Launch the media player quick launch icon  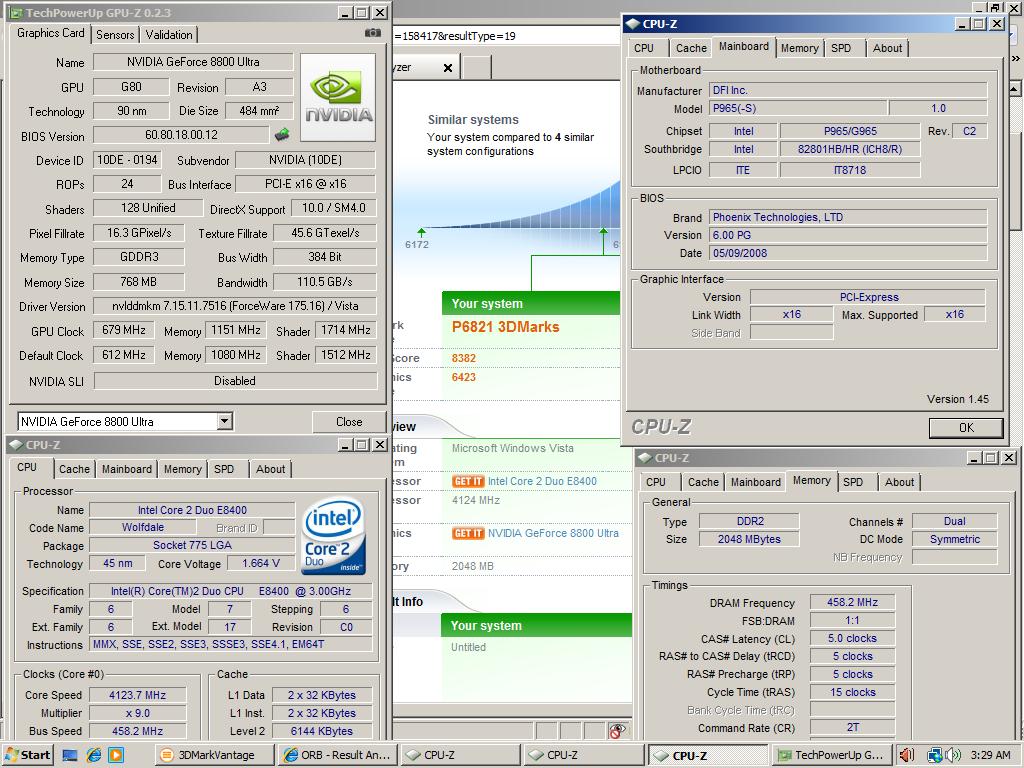pyautogui.click(x=116, y=755)
